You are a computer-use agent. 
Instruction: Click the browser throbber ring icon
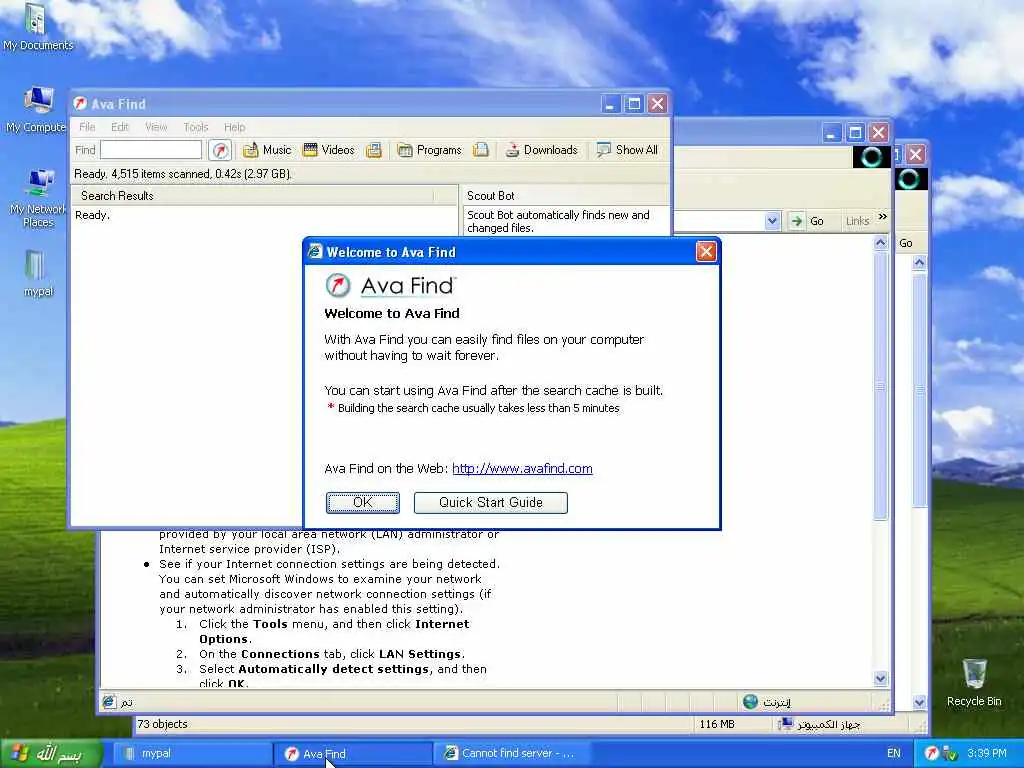tap(871, 157)
